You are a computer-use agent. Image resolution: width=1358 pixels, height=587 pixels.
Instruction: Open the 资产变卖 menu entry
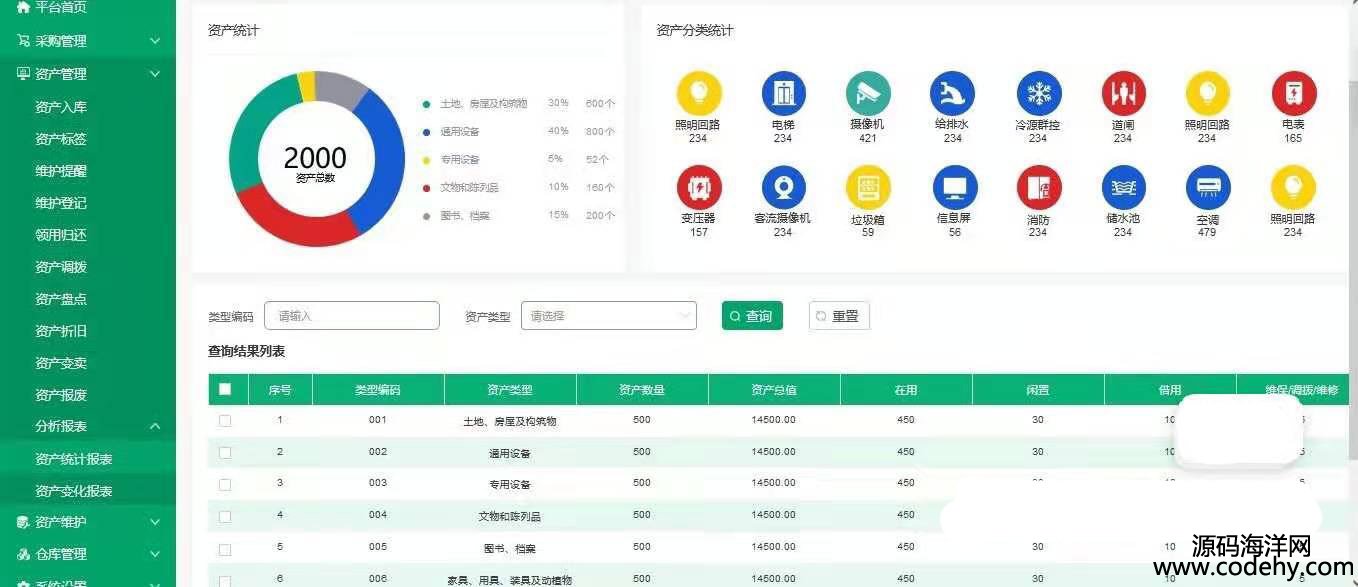61,363
